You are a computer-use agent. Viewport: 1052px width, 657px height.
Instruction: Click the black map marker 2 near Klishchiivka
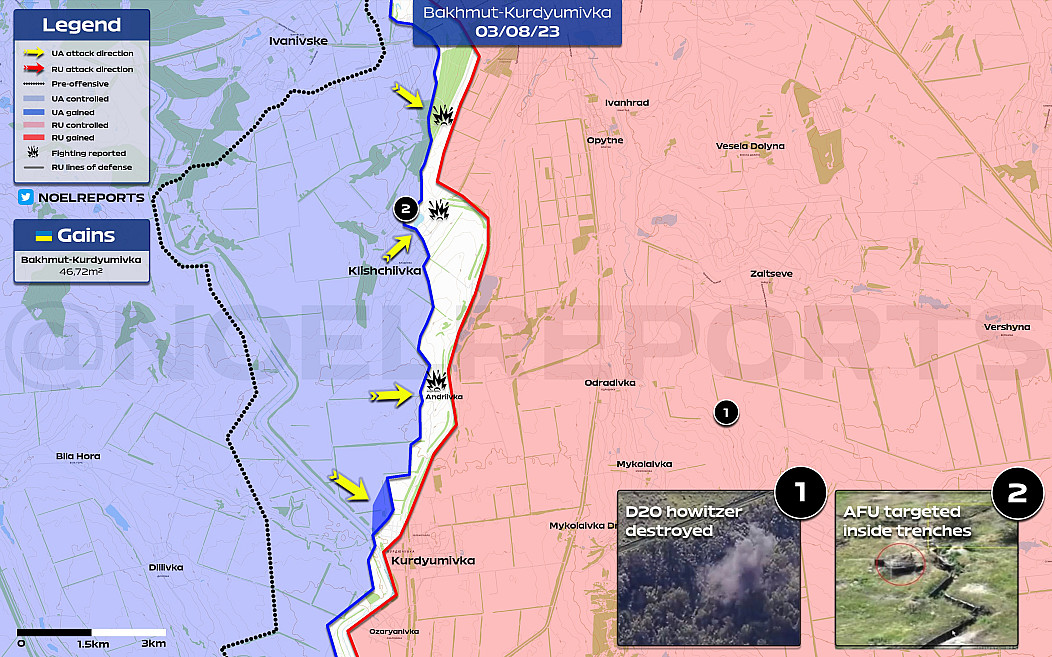point(405,209)
